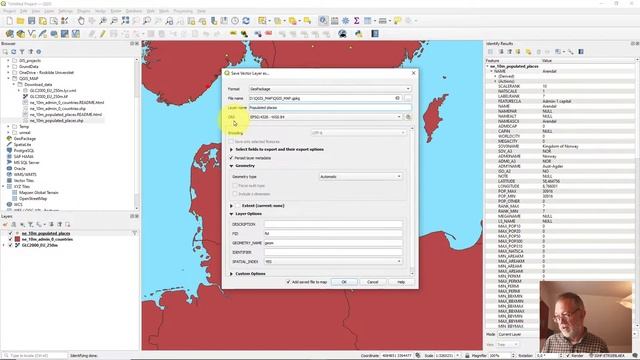Click the New SpatiaLite Layer feather icon
640x360 pixels.
[42, 34]
